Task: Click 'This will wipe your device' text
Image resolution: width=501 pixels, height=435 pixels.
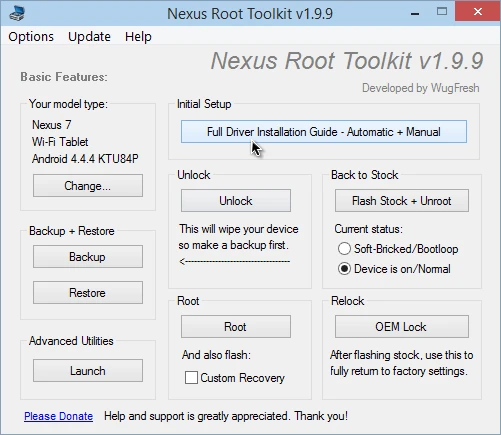Action: point(239,229)
